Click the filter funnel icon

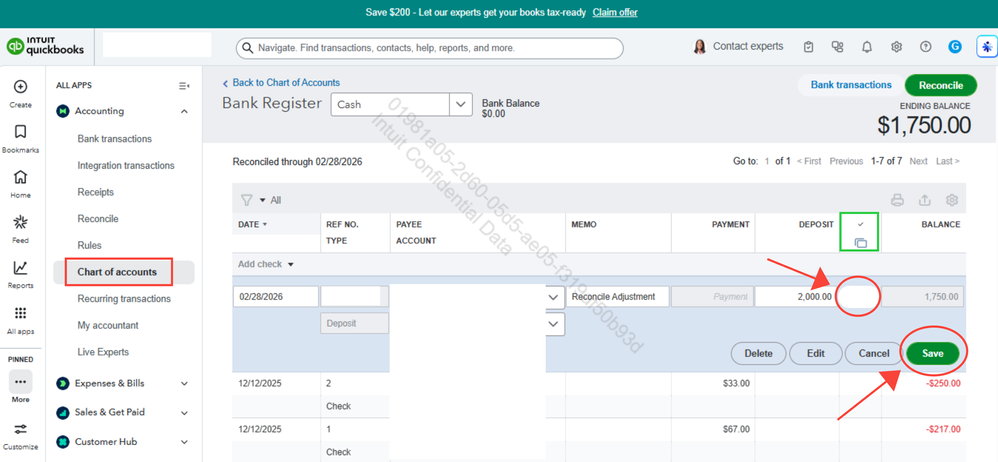[246, 200]
